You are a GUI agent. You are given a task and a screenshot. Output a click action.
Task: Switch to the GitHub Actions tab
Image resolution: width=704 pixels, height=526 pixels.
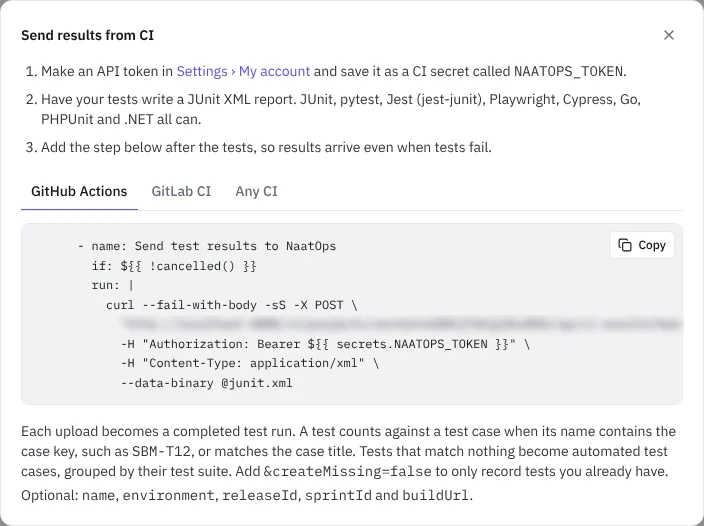coord(79,192)
